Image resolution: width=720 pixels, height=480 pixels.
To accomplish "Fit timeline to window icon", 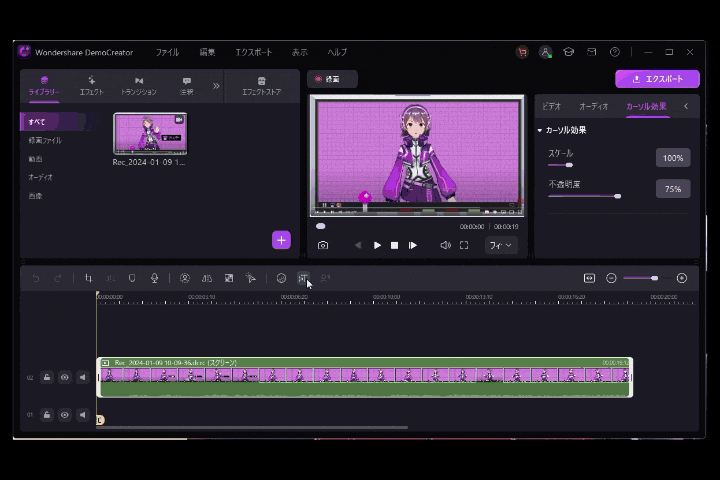I will [589, 278].
